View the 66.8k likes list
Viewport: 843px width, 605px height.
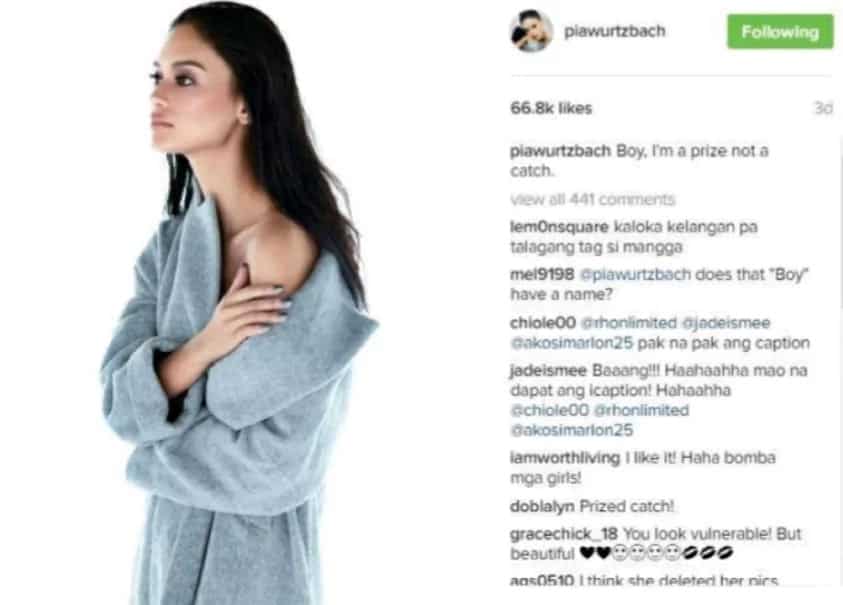(551, 108)
